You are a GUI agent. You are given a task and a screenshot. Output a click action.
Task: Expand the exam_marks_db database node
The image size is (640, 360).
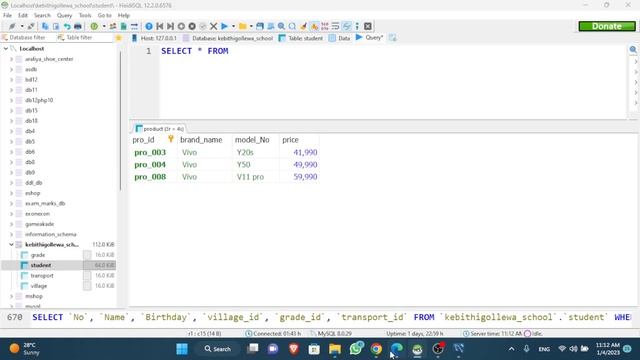tap(11, 203)
